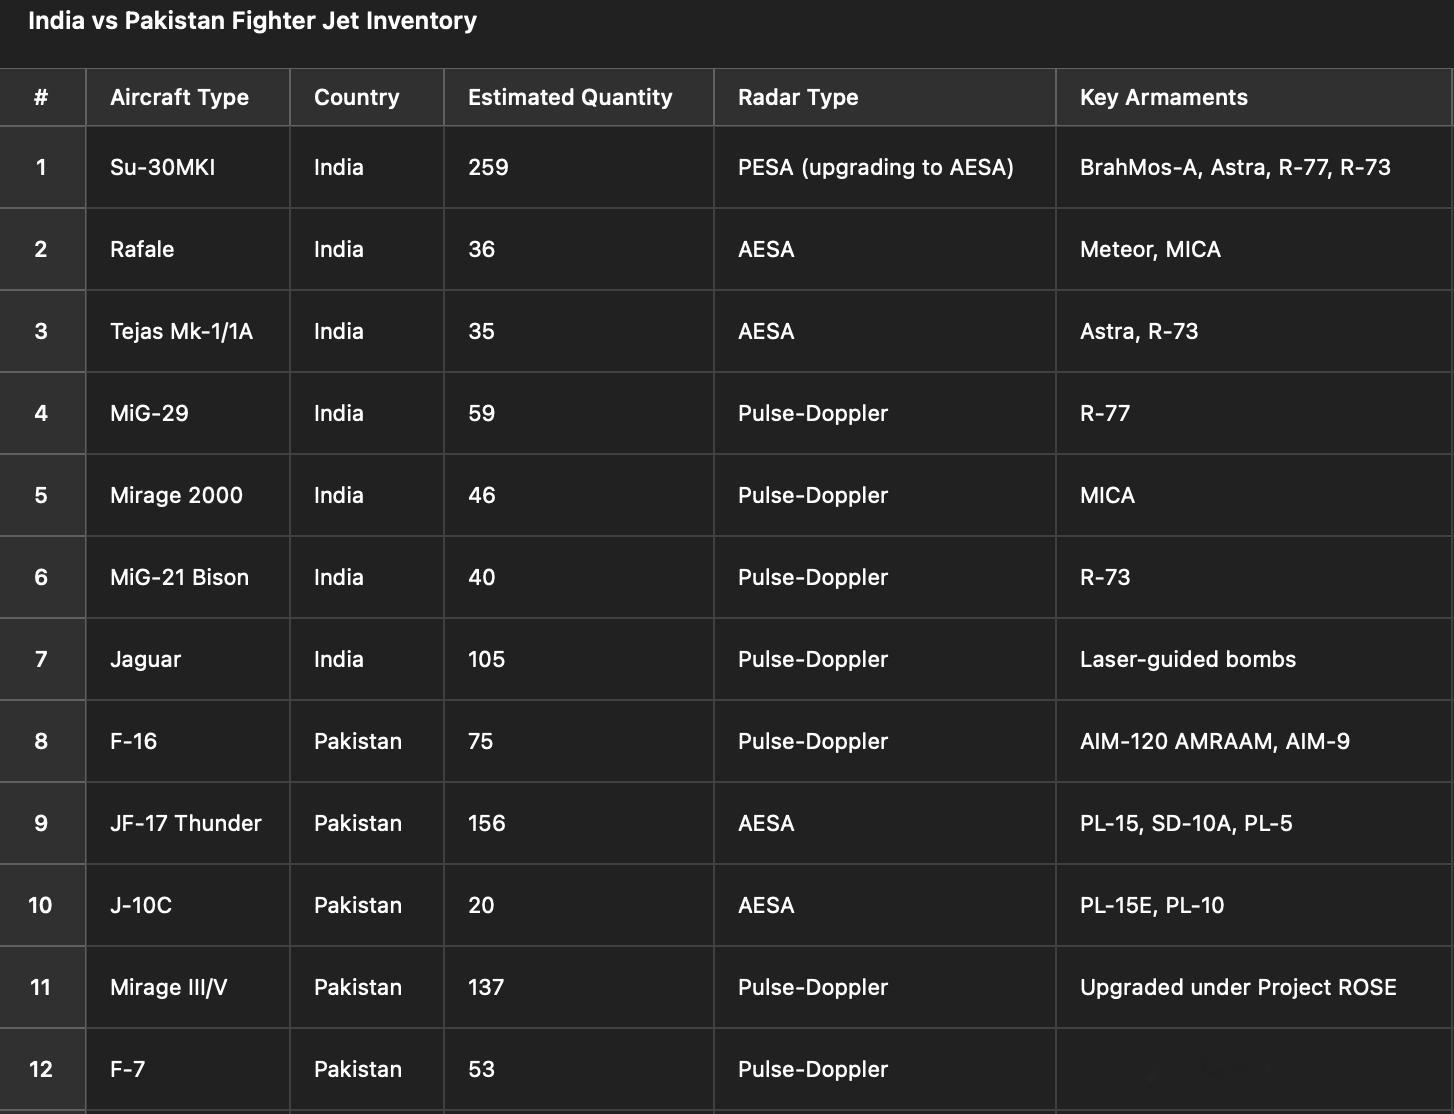This screenshot has width=1454, height=1114.
Task: Click the Laser-guided bombs cell
Action: tap(1255, 659)
